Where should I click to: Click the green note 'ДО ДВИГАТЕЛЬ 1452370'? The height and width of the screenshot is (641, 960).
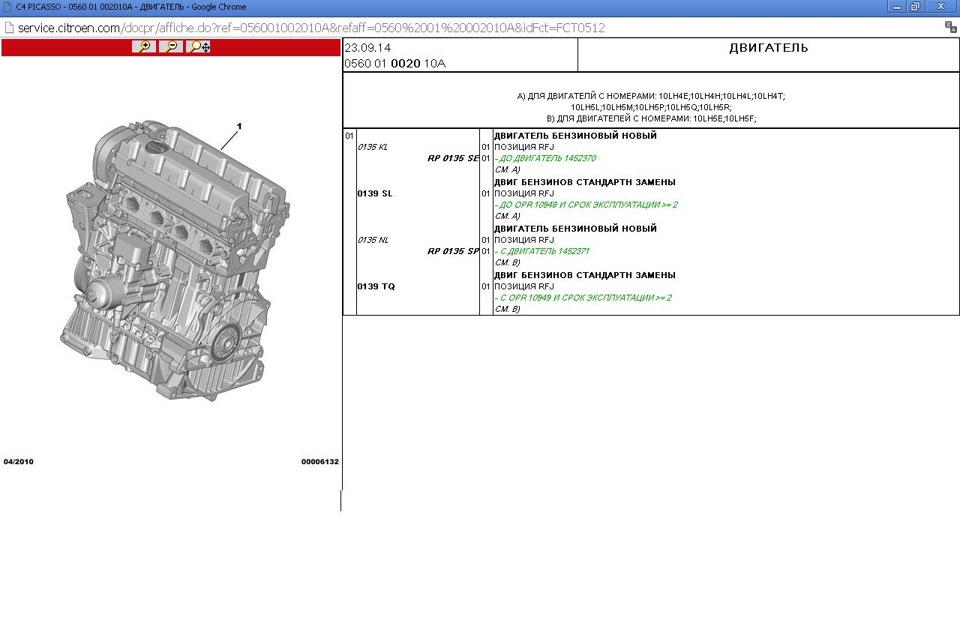click(546, 158)
